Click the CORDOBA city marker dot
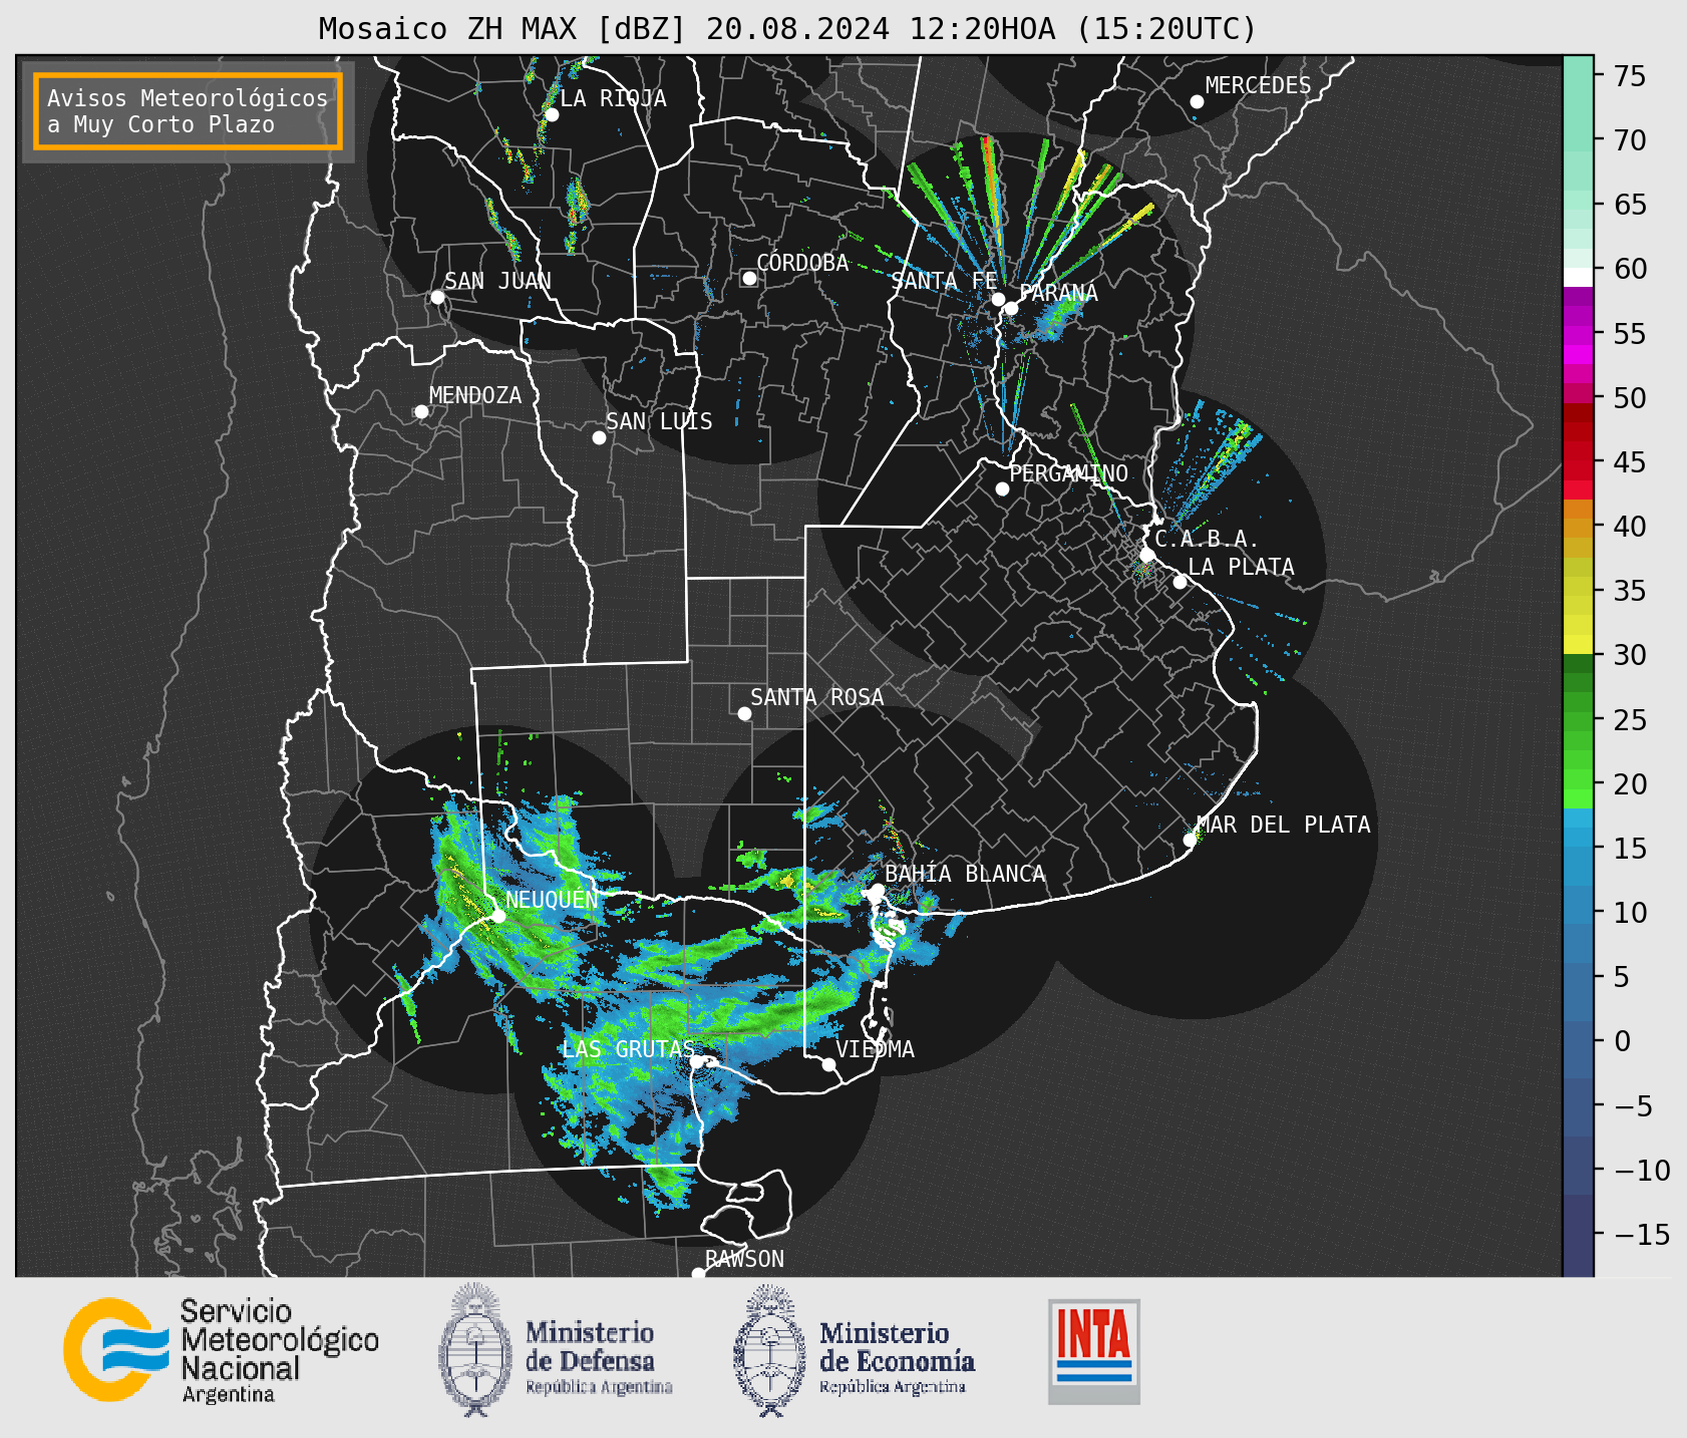 coord(749,278)
